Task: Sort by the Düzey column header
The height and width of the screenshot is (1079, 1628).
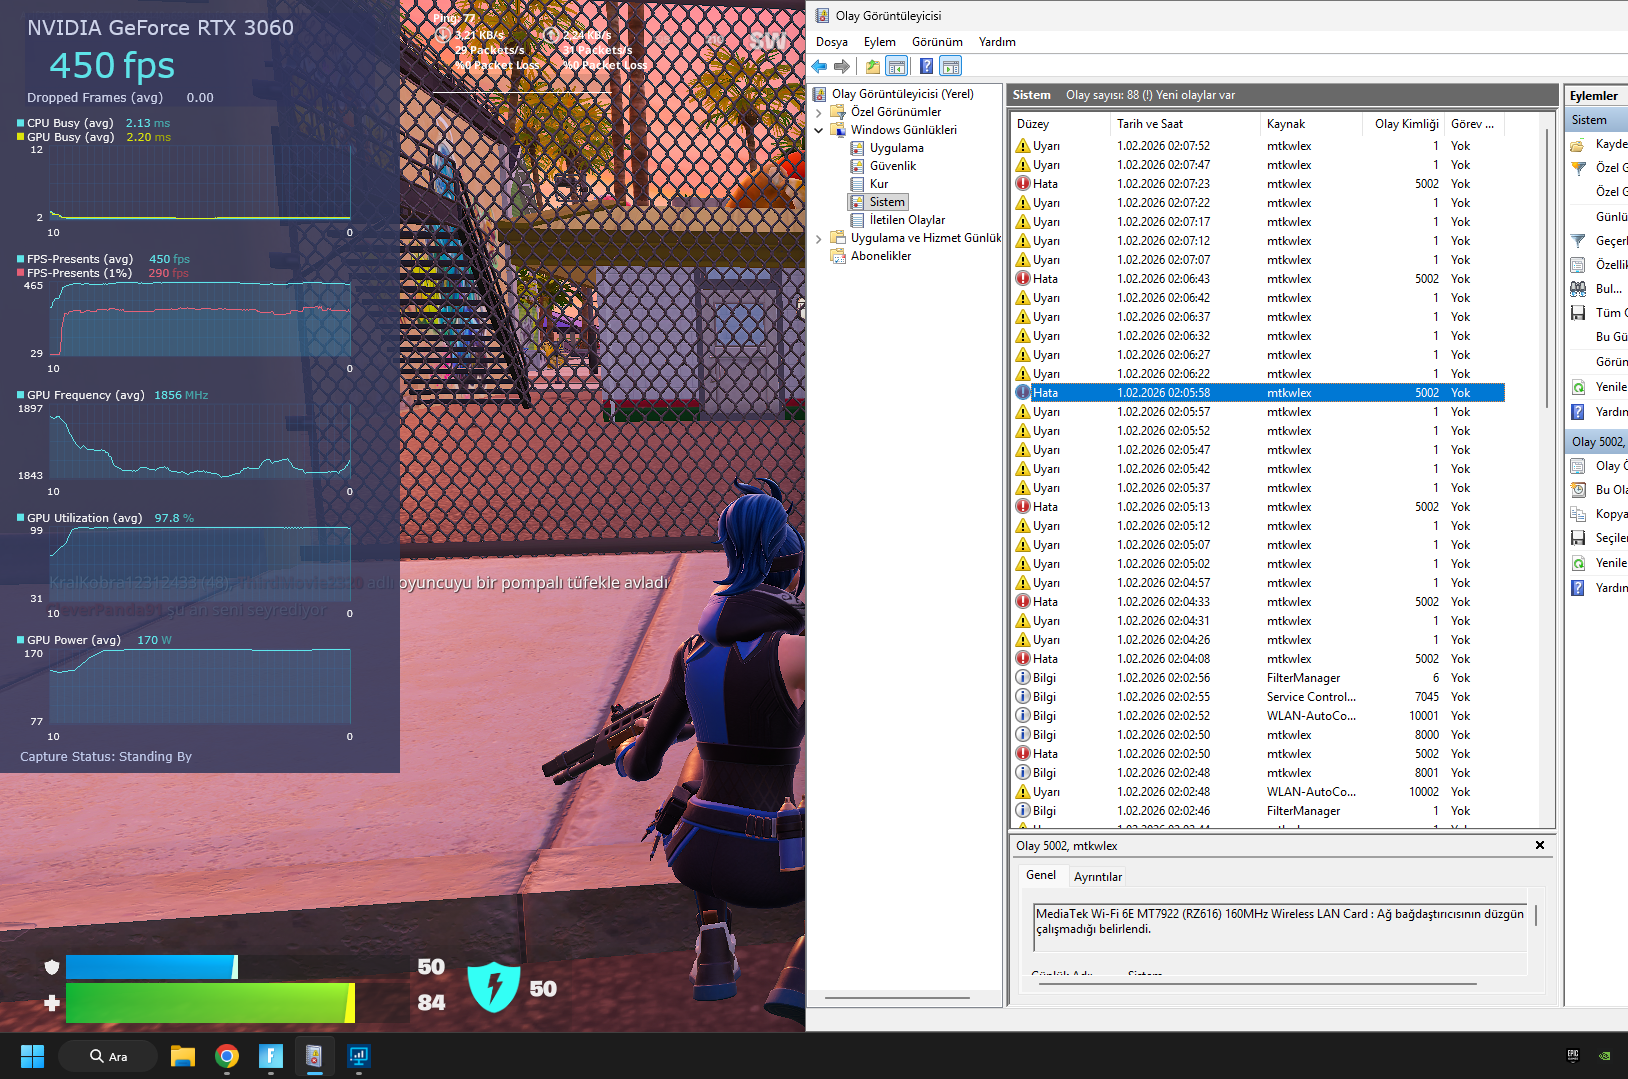Action: point(1059,124)
